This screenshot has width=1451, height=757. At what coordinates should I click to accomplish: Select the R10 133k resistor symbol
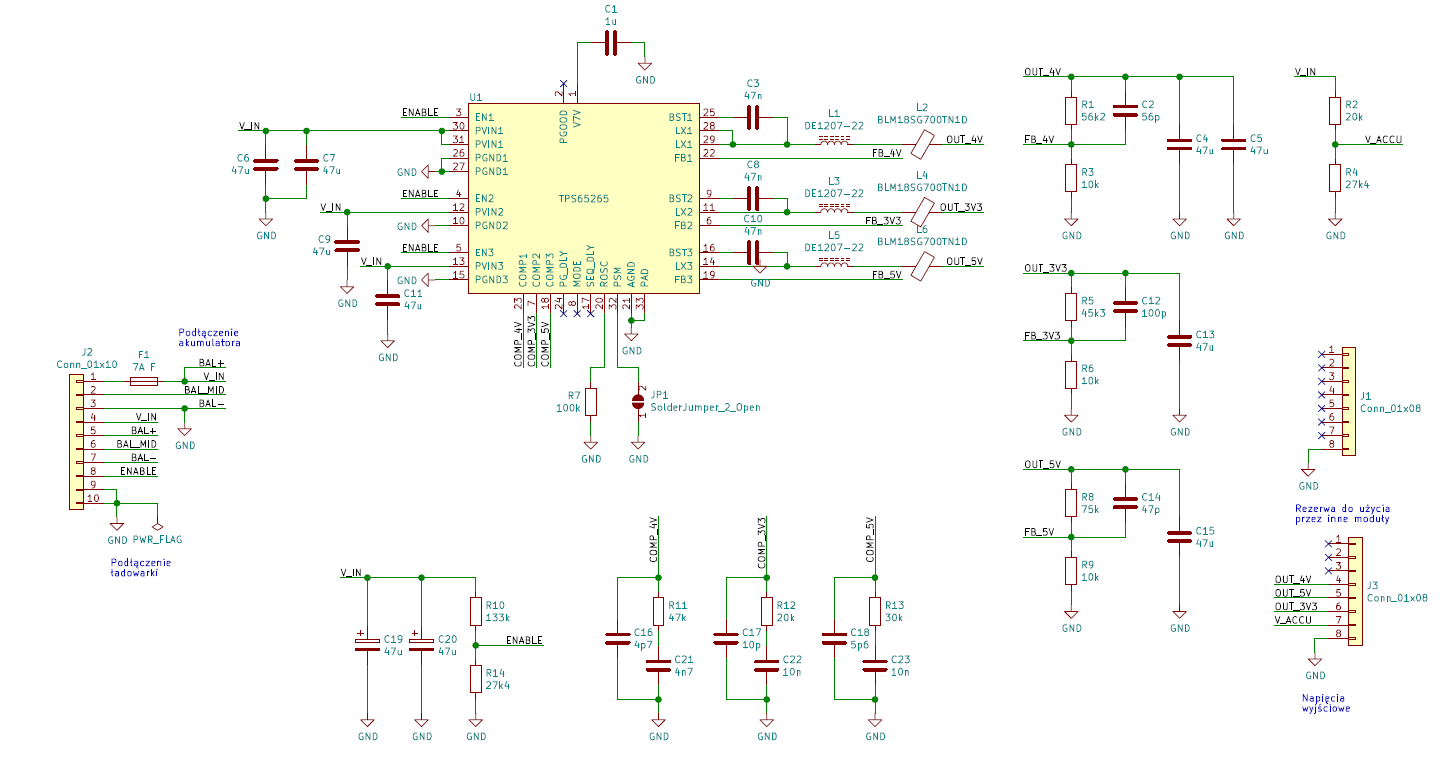pyautogui.click(x=476, y=611)
